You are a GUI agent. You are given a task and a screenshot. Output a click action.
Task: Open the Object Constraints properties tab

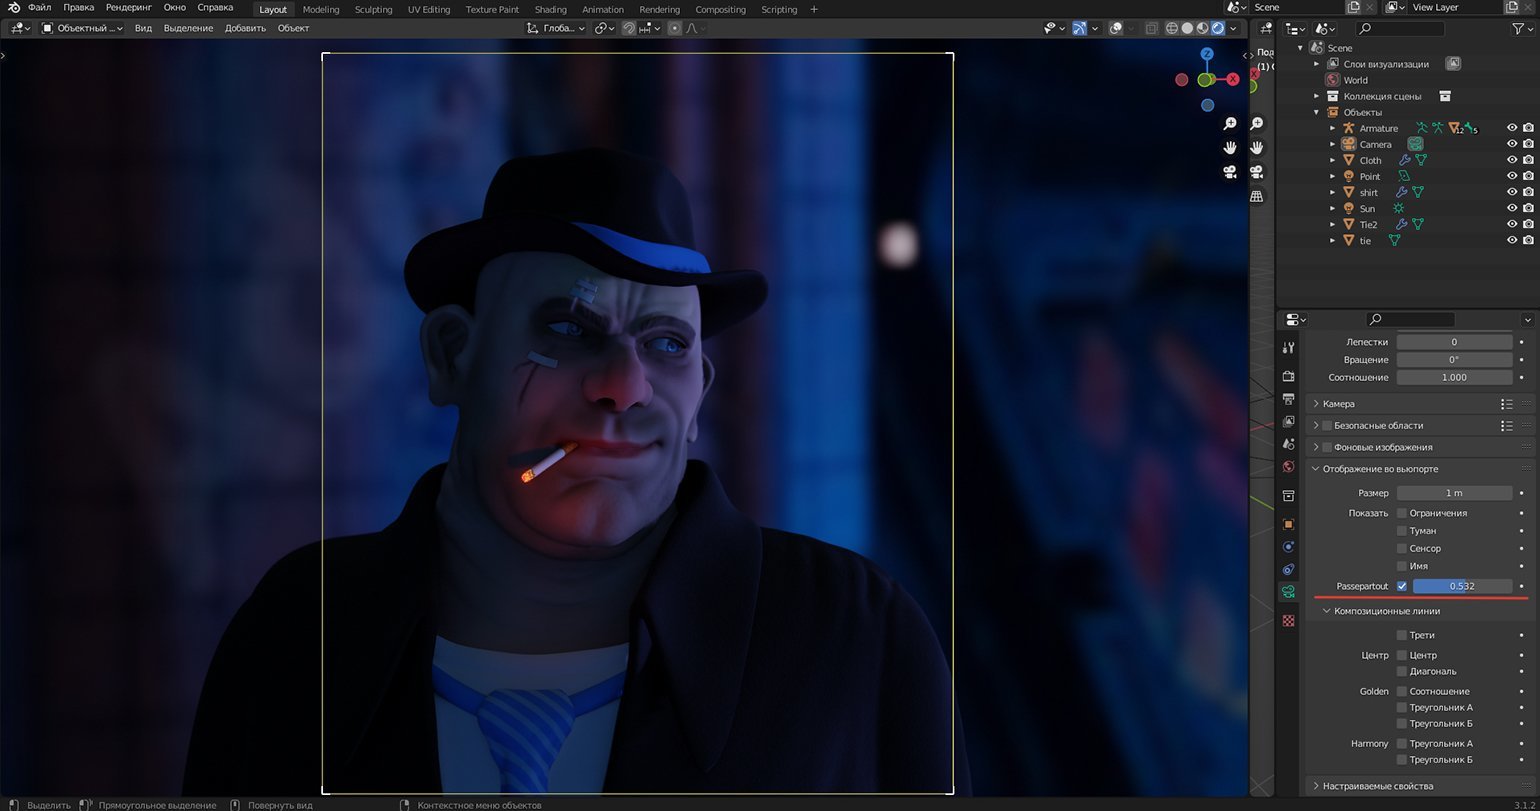click(x=1288, y=569)
